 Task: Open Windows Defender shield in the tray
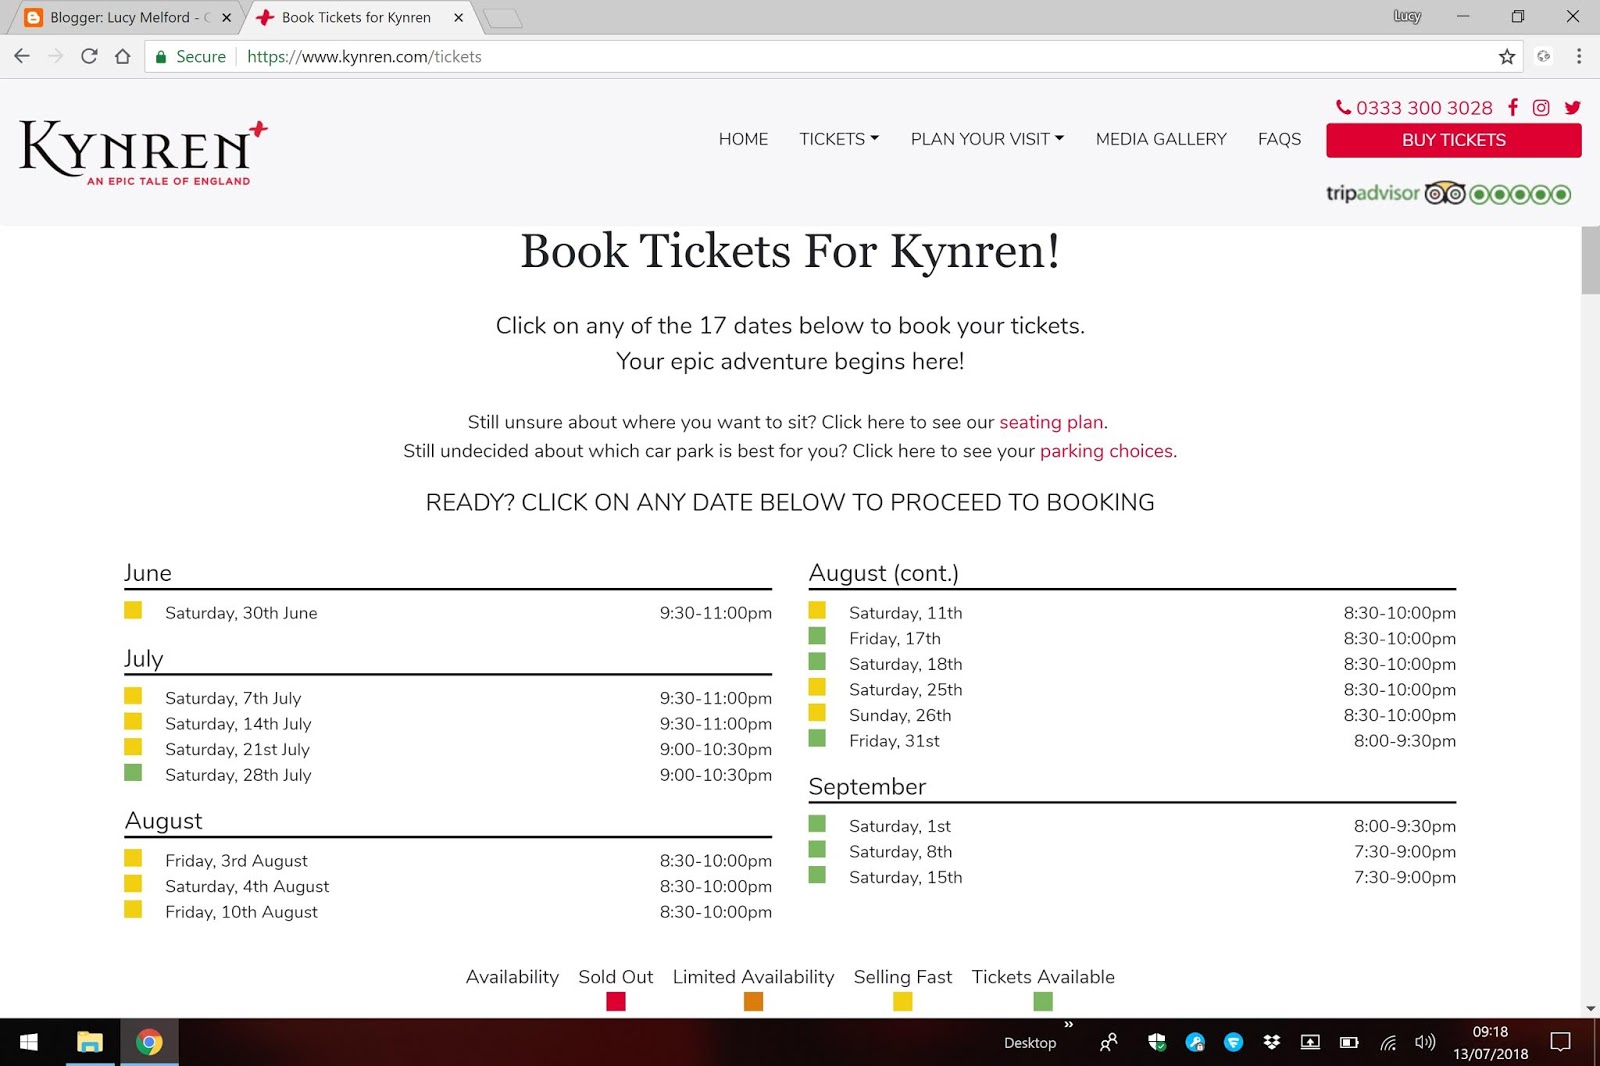click(x=1157, y=1042)
